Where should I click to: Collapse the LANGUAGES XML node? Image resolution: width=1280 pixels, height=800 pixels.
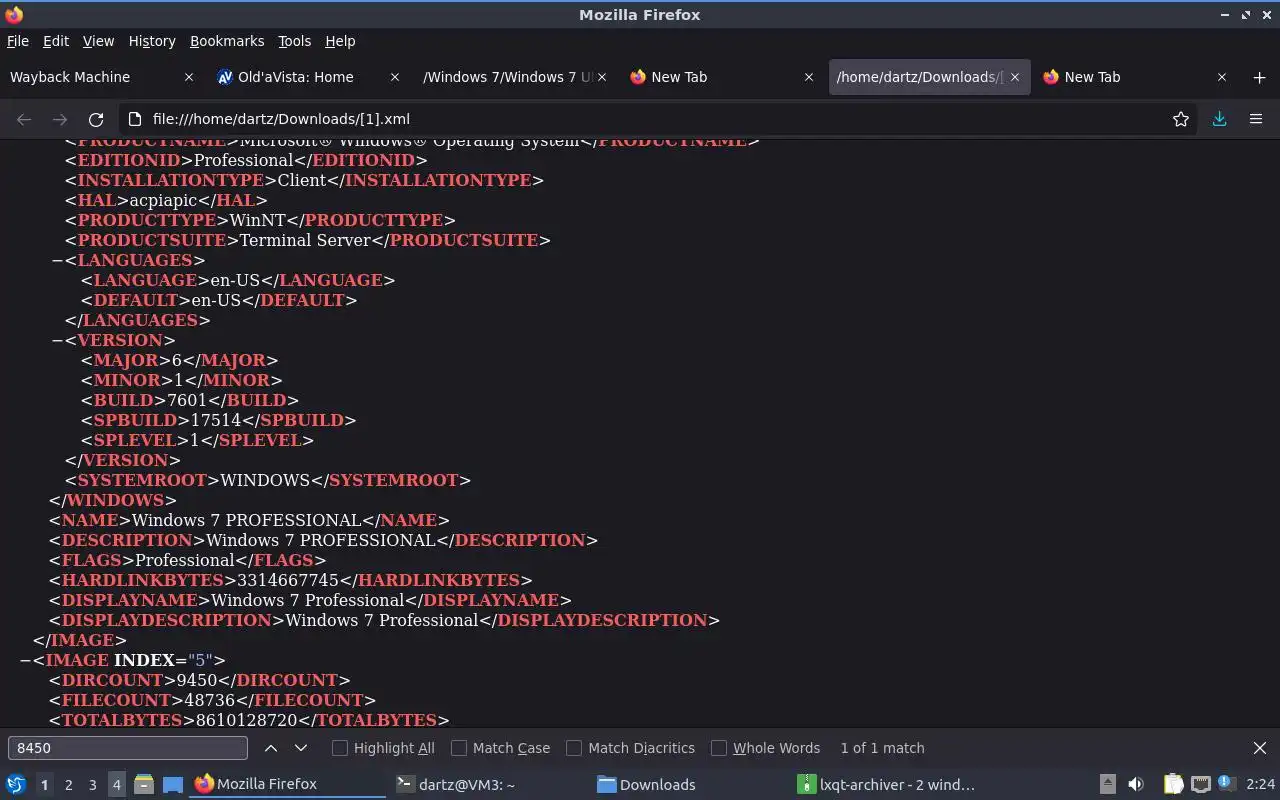coord(58,260)
